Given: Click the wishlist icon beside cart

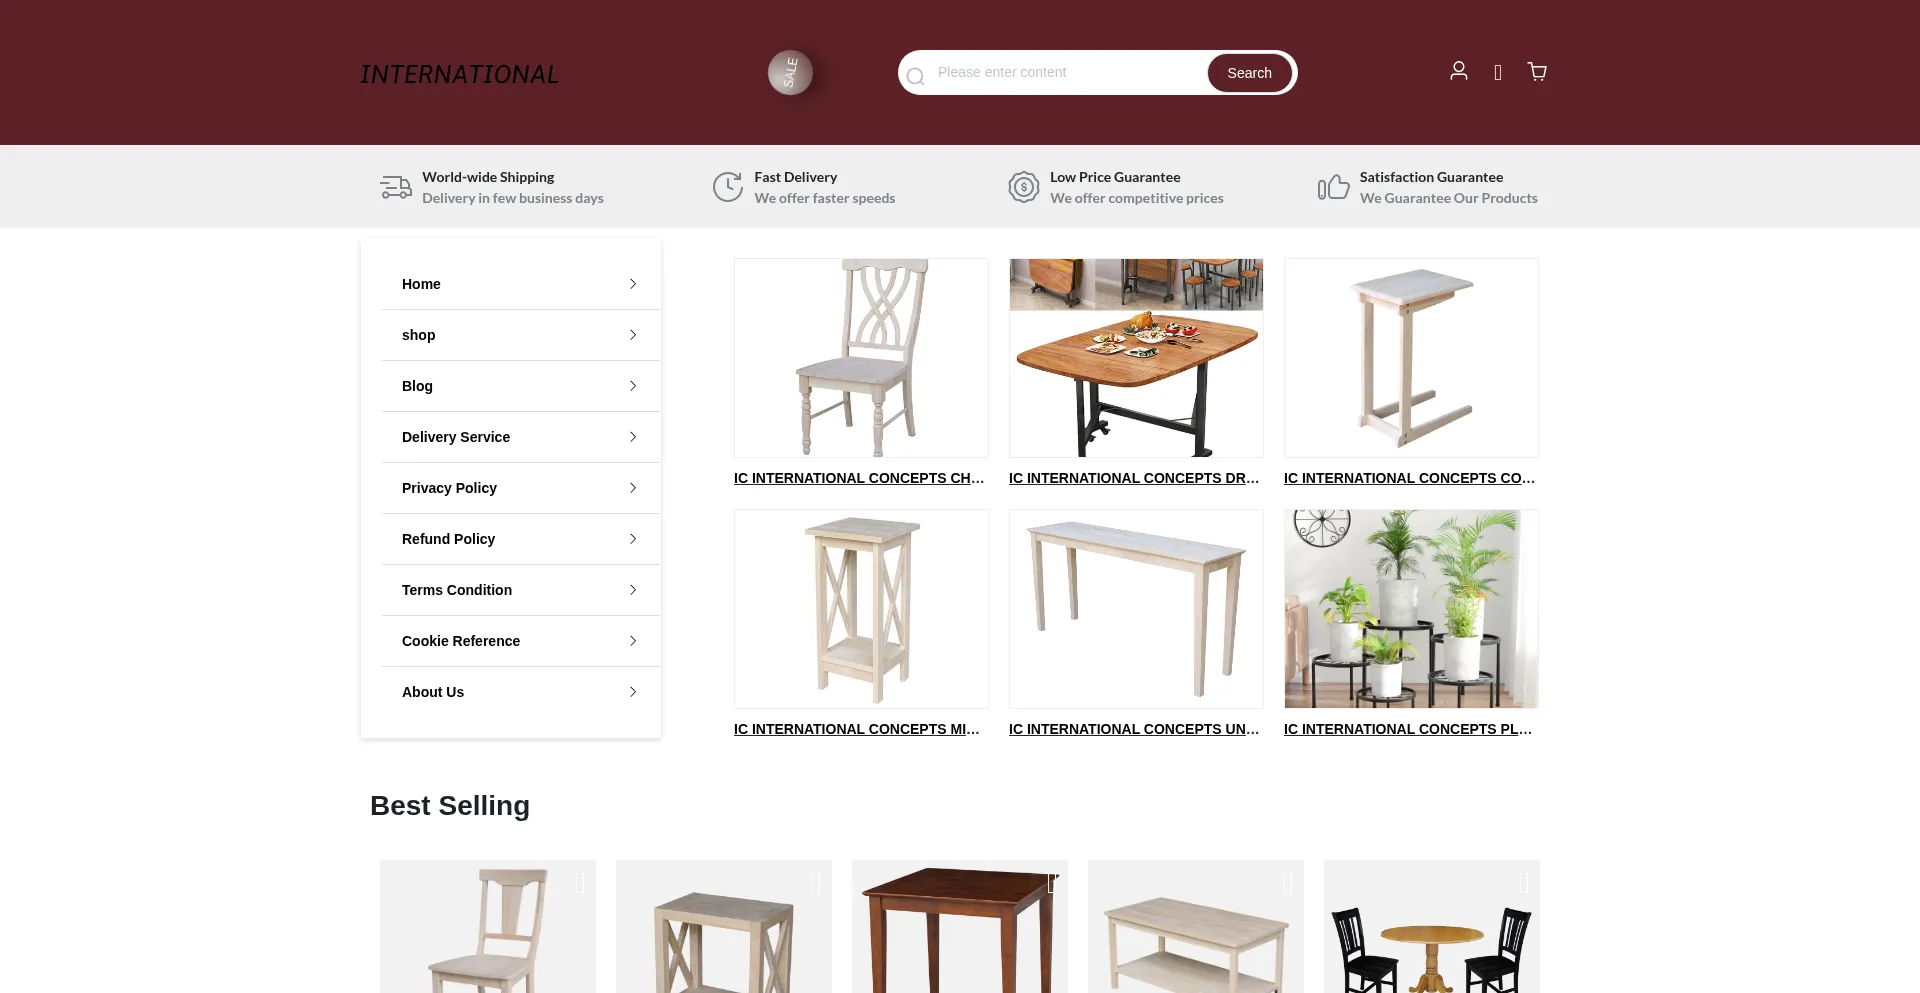Looking at the screenshot, I should pos(1498,72).
